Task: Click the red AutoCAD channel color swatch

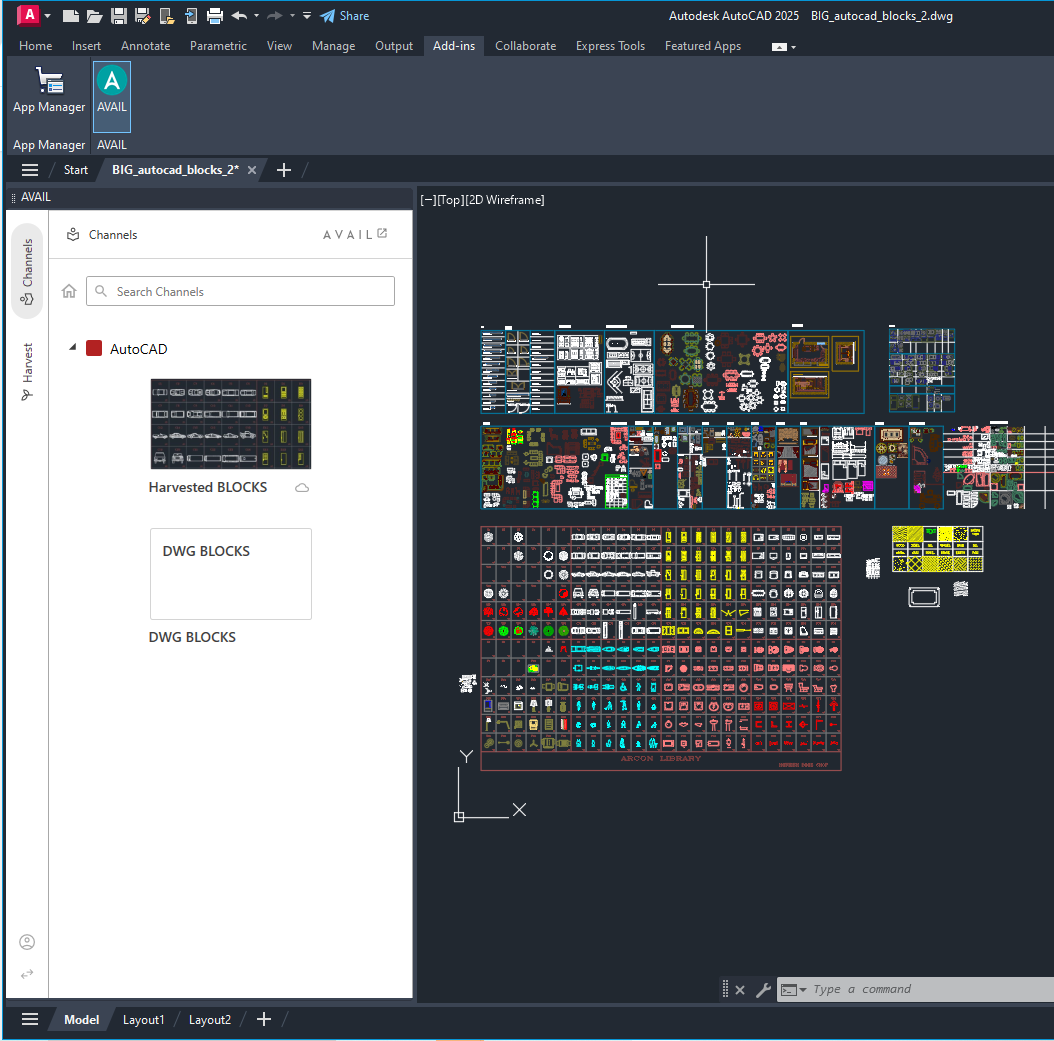Action: [95, 348]
